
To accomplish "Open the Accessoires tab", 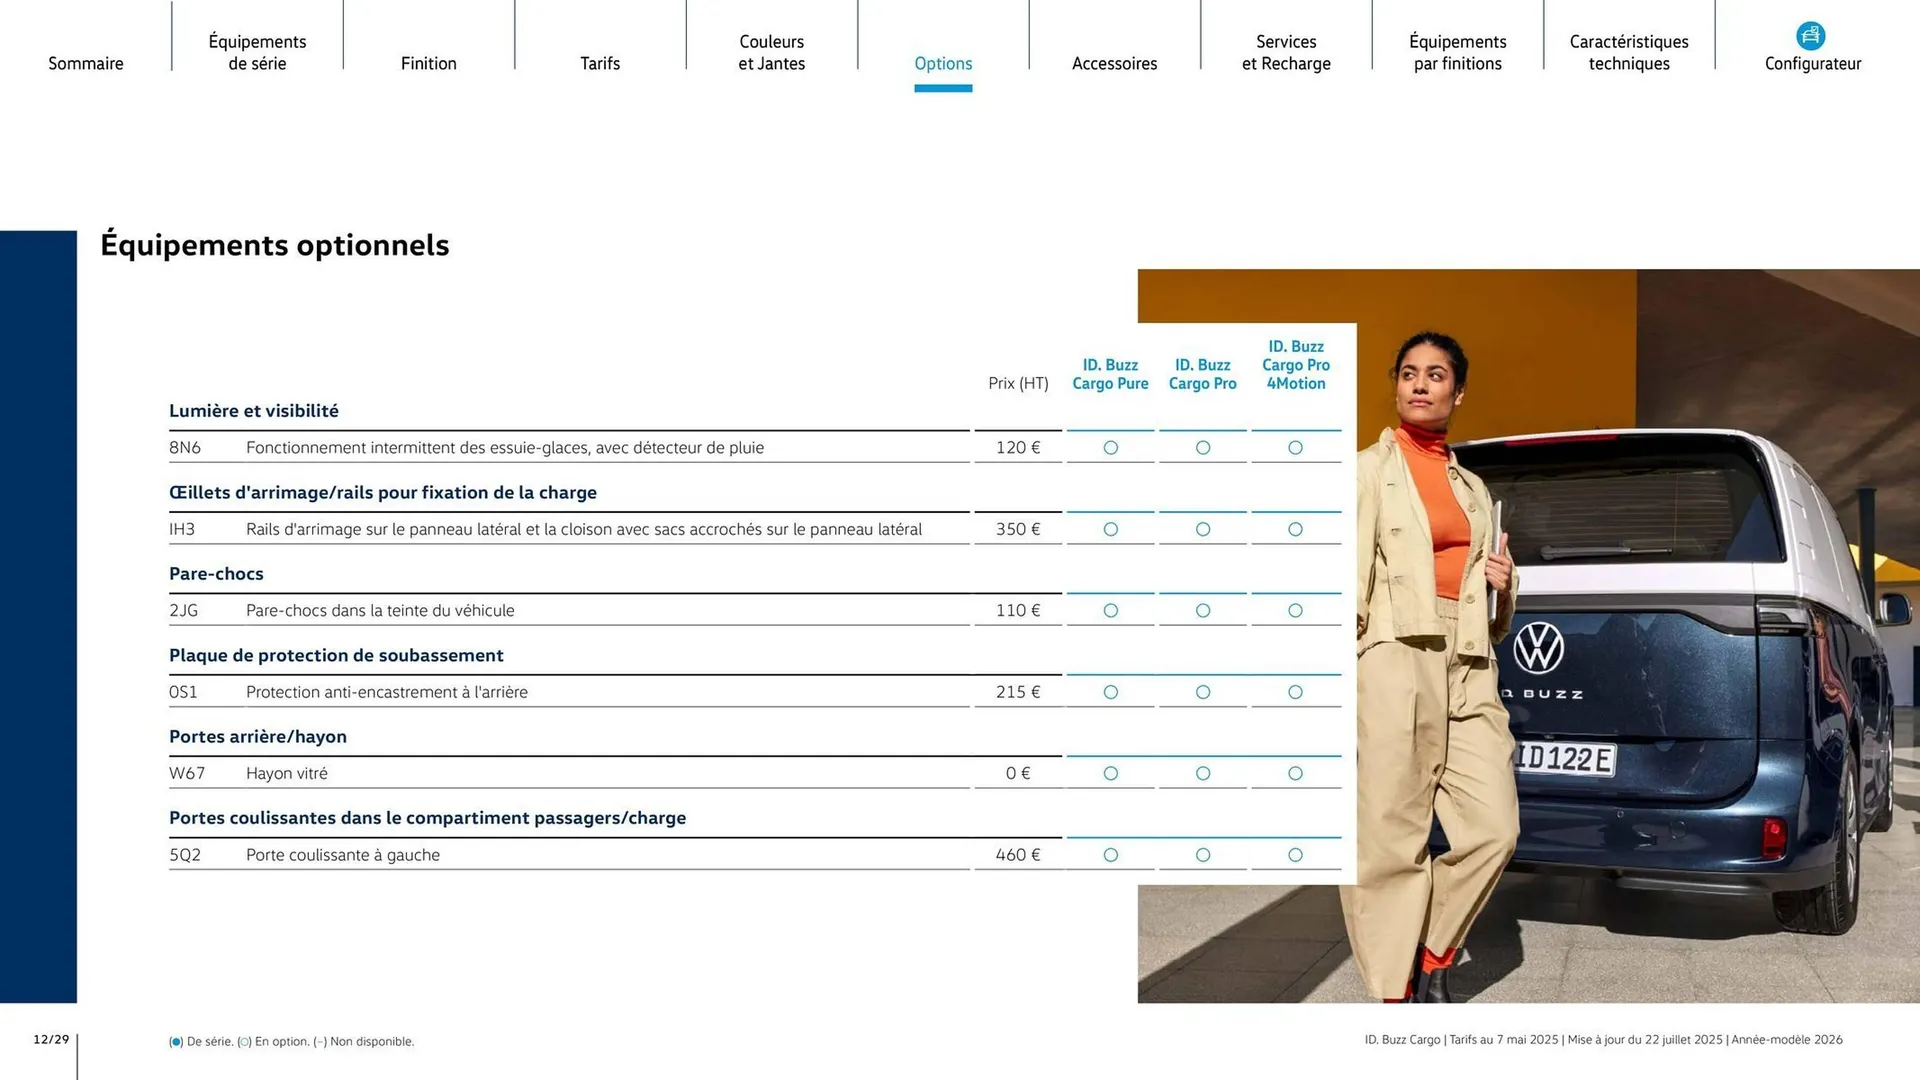I will click(x=1114, y=63).
